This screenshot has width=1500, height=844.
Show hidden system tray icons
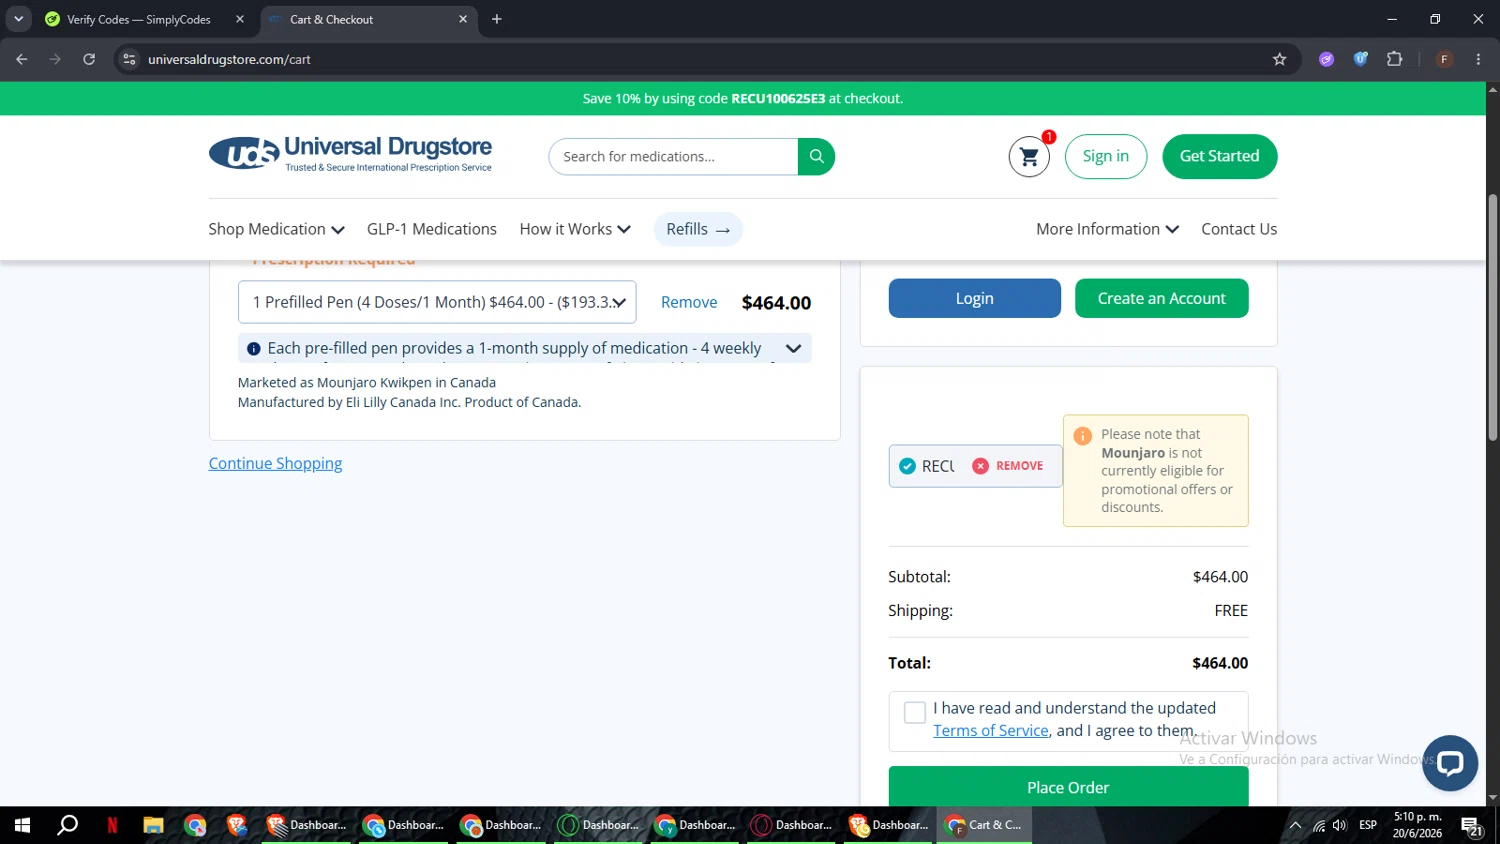point(1295,825)
